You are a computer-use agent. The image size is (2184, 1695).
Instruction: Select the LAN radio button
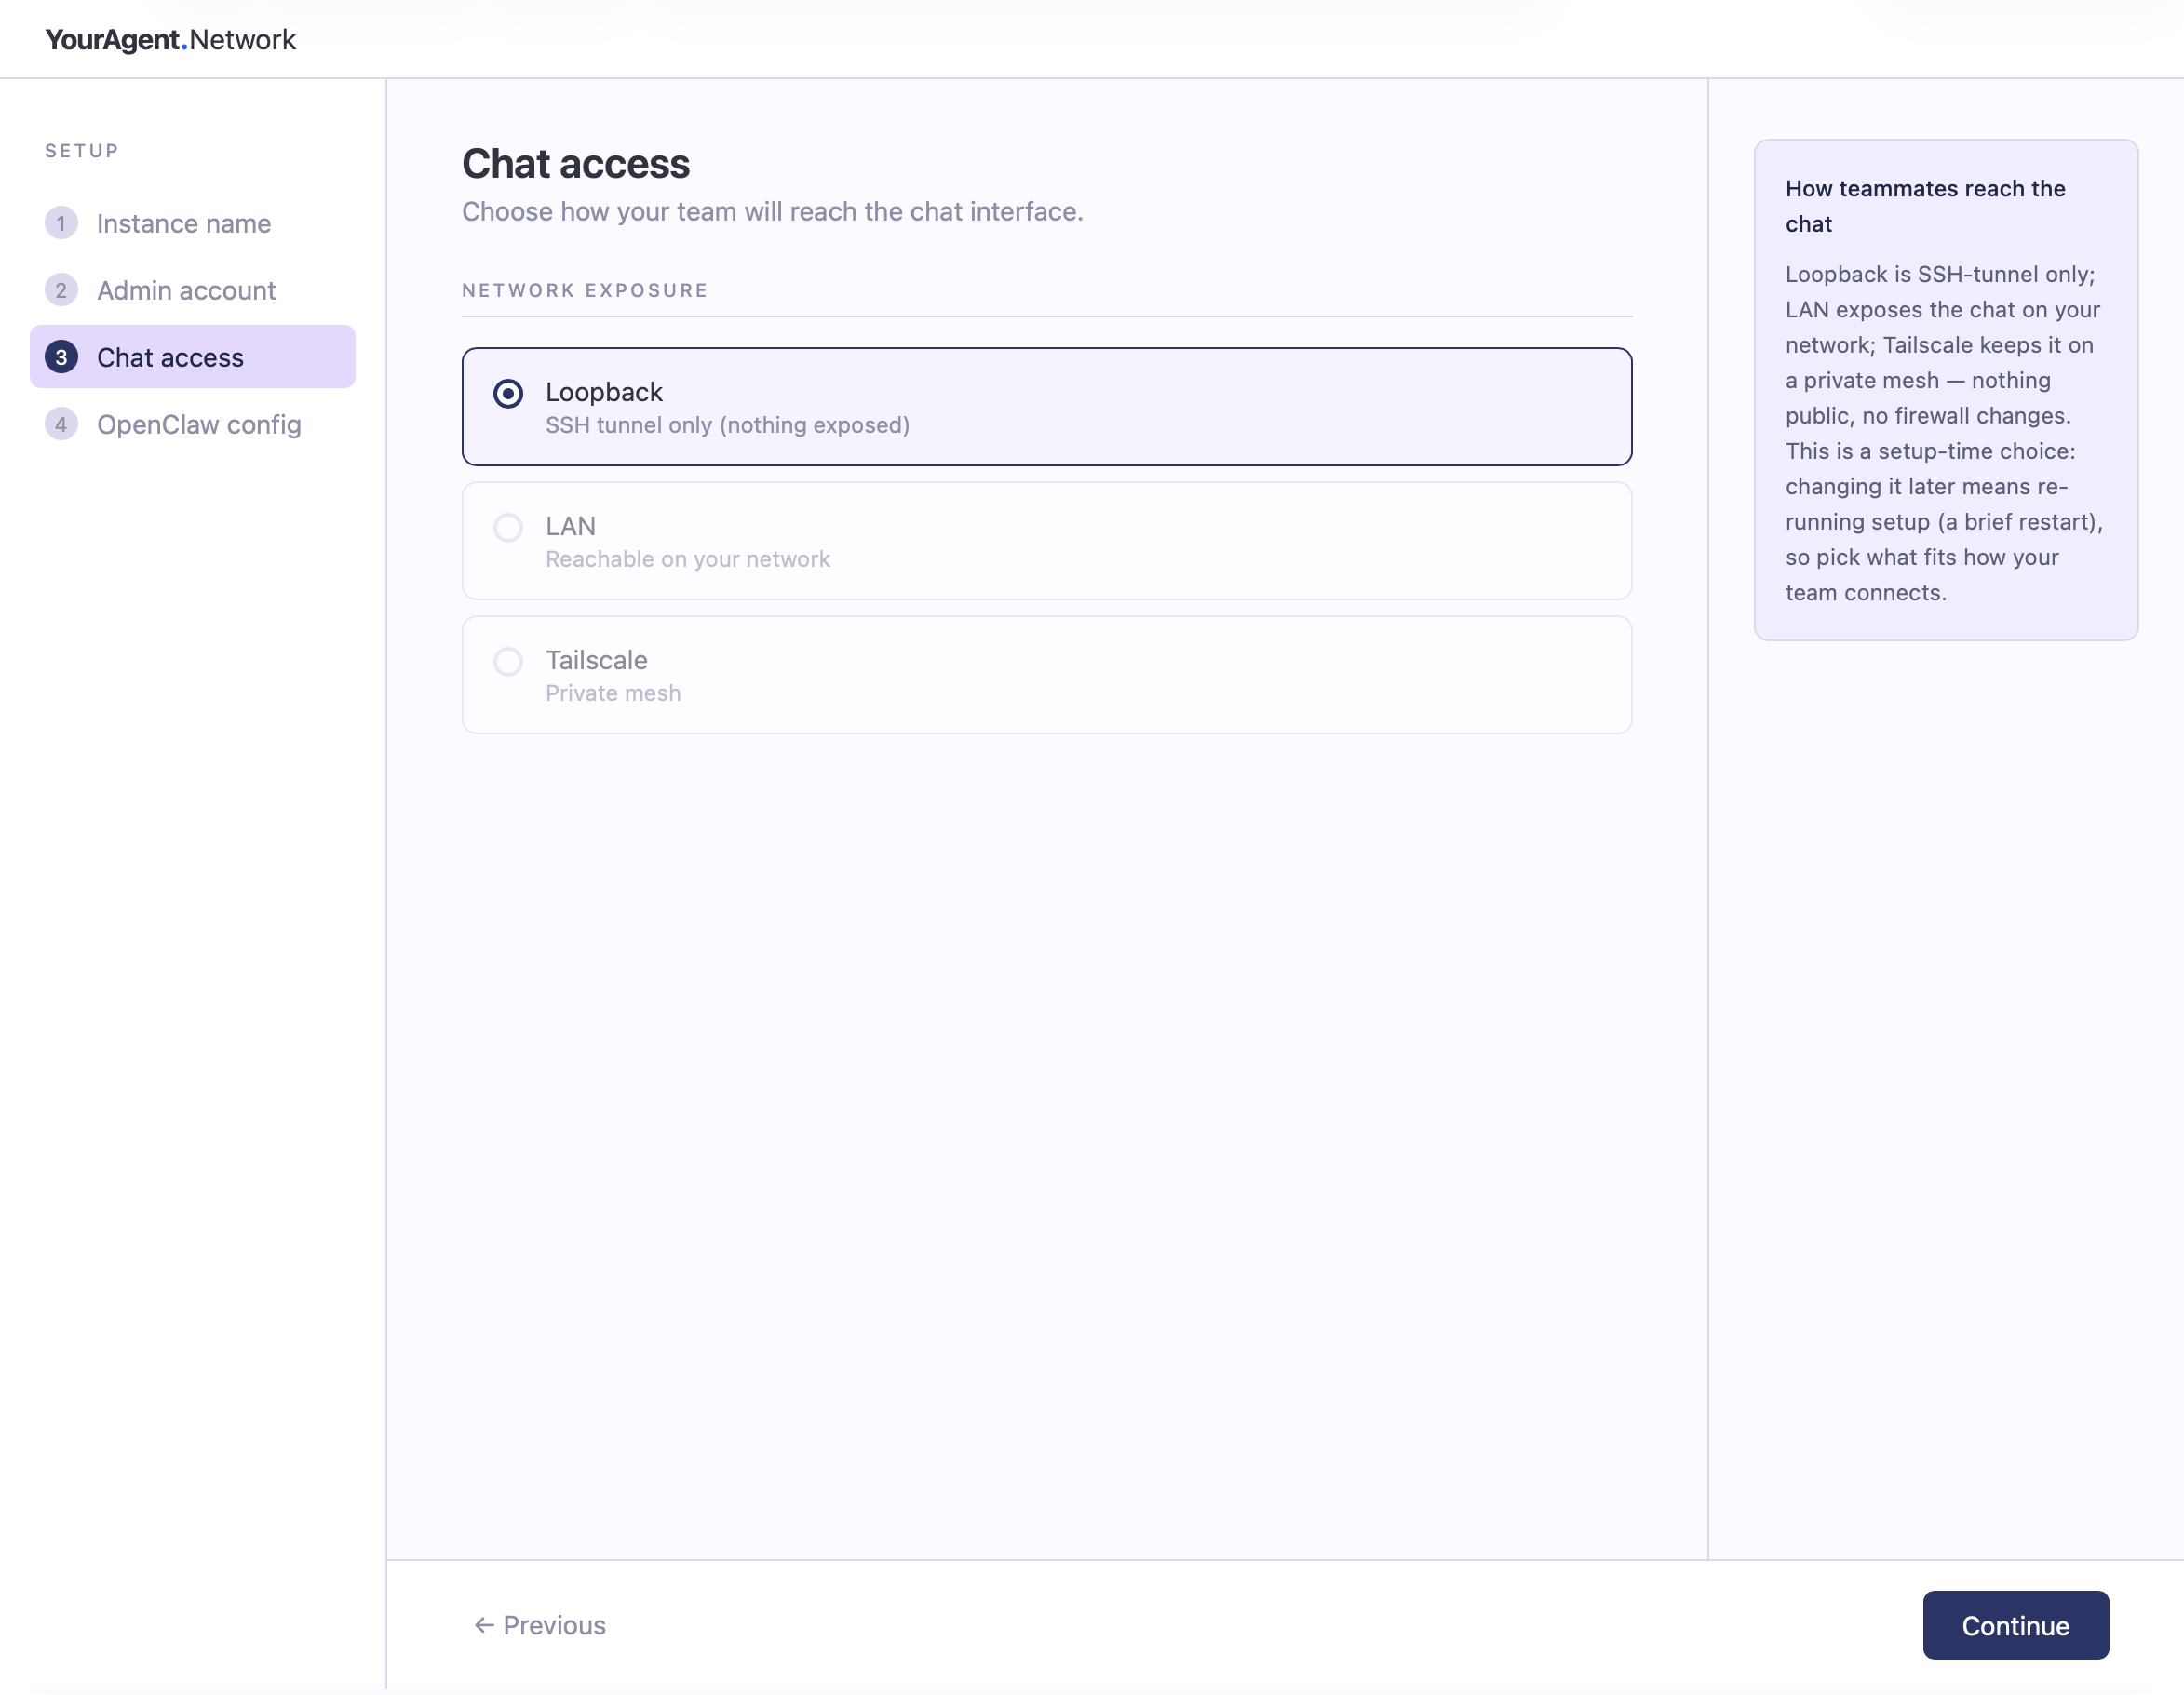[x=508, y=527]
